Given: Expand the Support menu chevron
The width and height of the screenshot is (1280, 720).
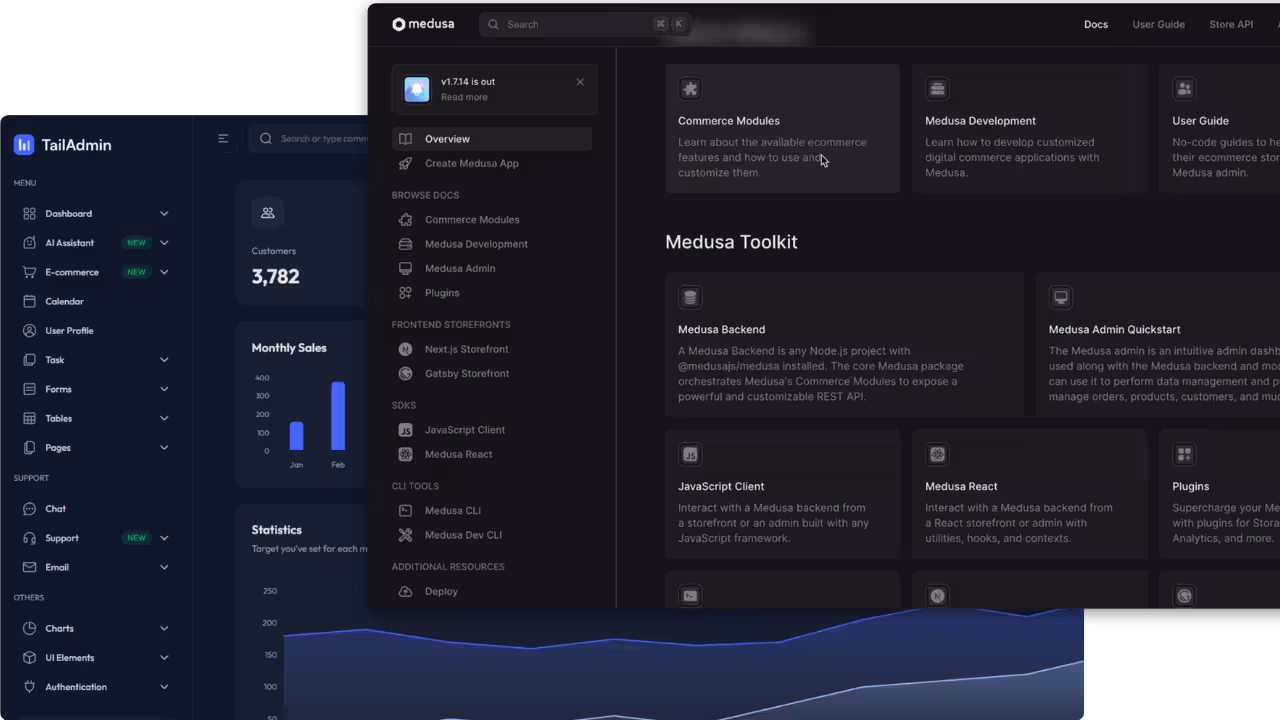Looking at the screenshot, I should click(x=164, y=538).
